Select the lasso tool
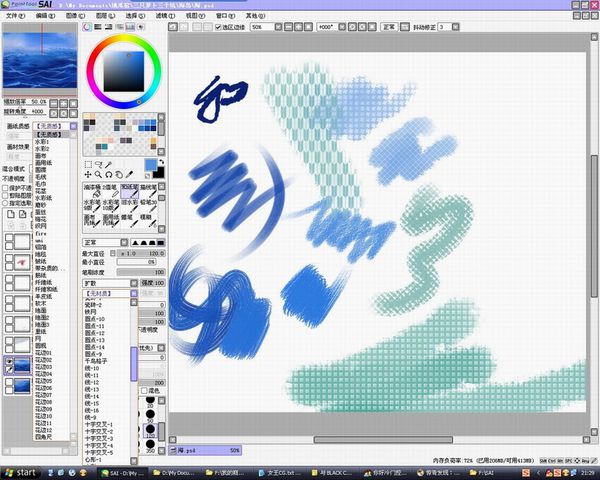This screenshot has height=480, width=600. (x=98, y=164)
